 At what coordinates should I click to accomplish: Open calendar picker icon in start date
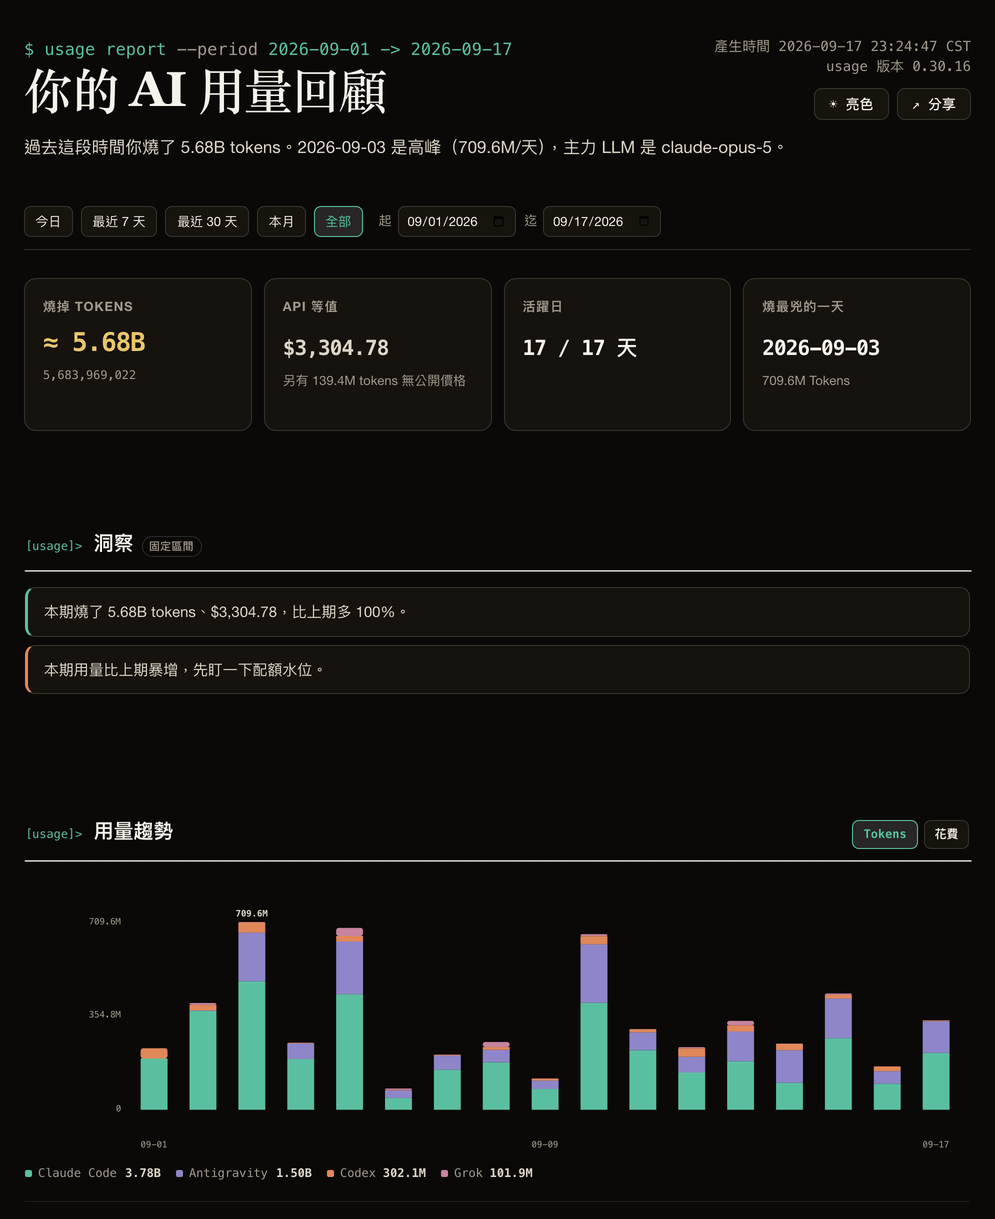coord(499,221)
